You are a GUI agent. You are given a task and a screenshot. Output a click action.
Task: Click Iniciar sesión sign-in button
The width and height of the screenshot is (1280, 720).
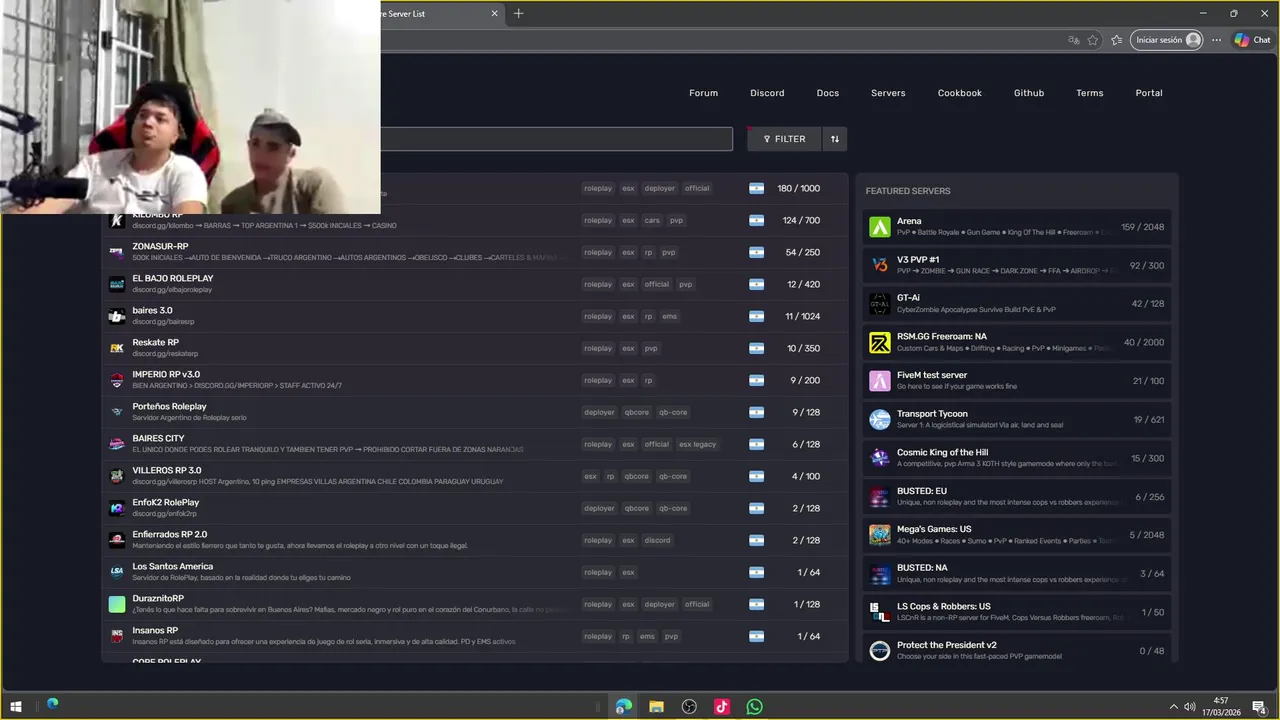1166,40
